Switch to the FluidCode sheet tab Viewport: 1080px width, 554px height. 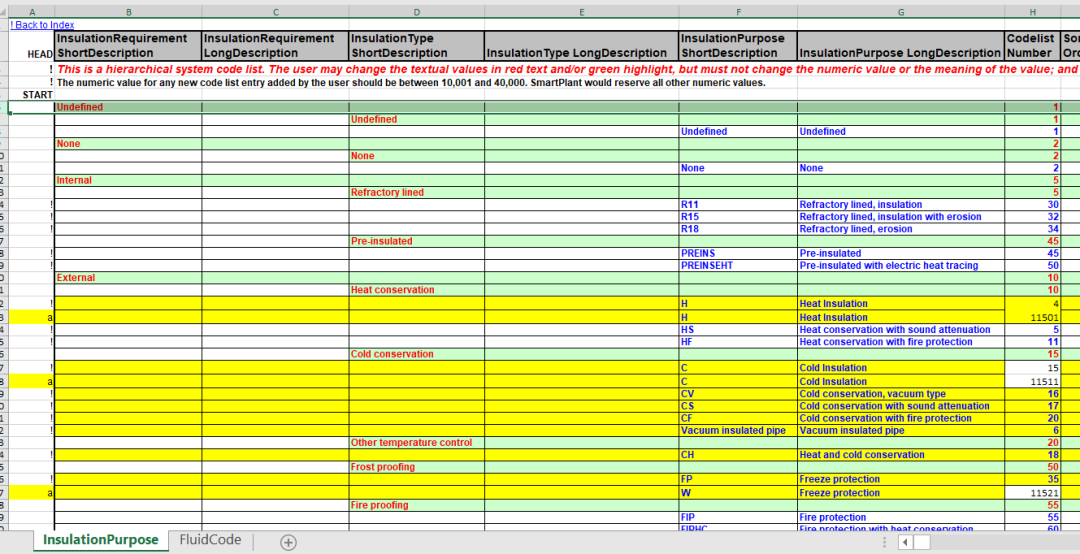click(x=209, y=540)
